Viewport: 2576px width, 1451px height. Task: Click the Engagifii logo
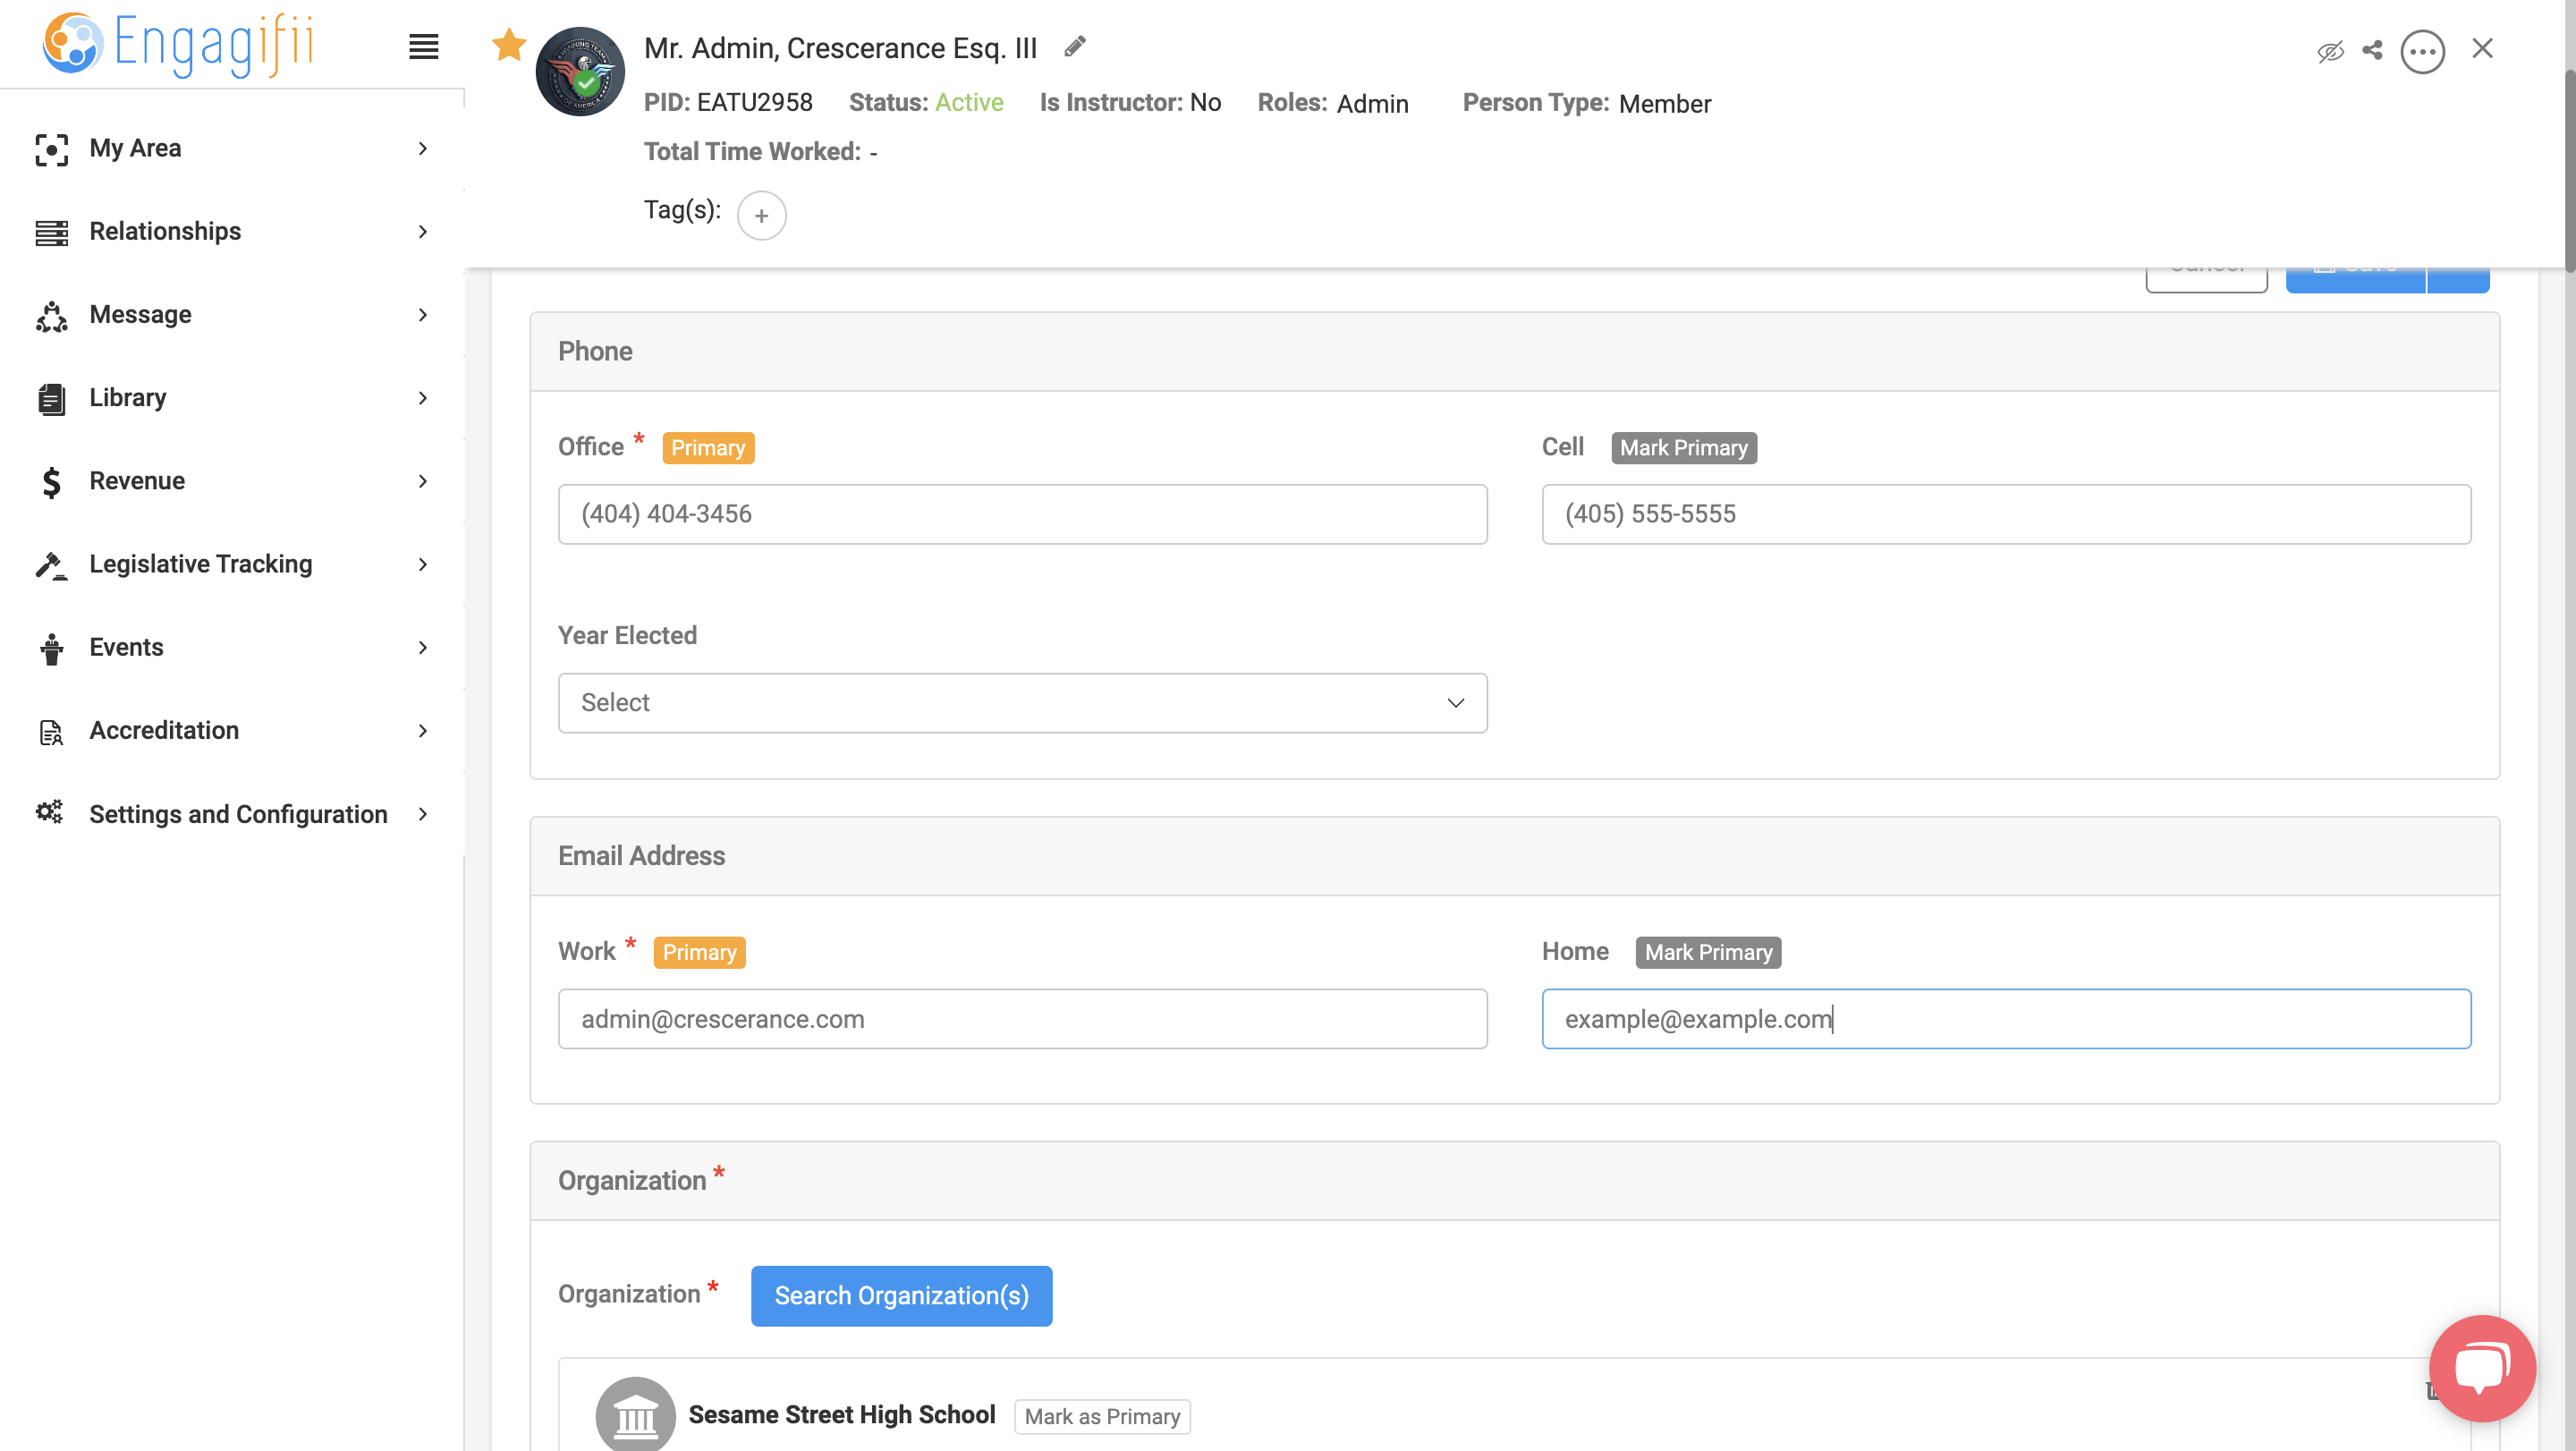pos(178,45)
